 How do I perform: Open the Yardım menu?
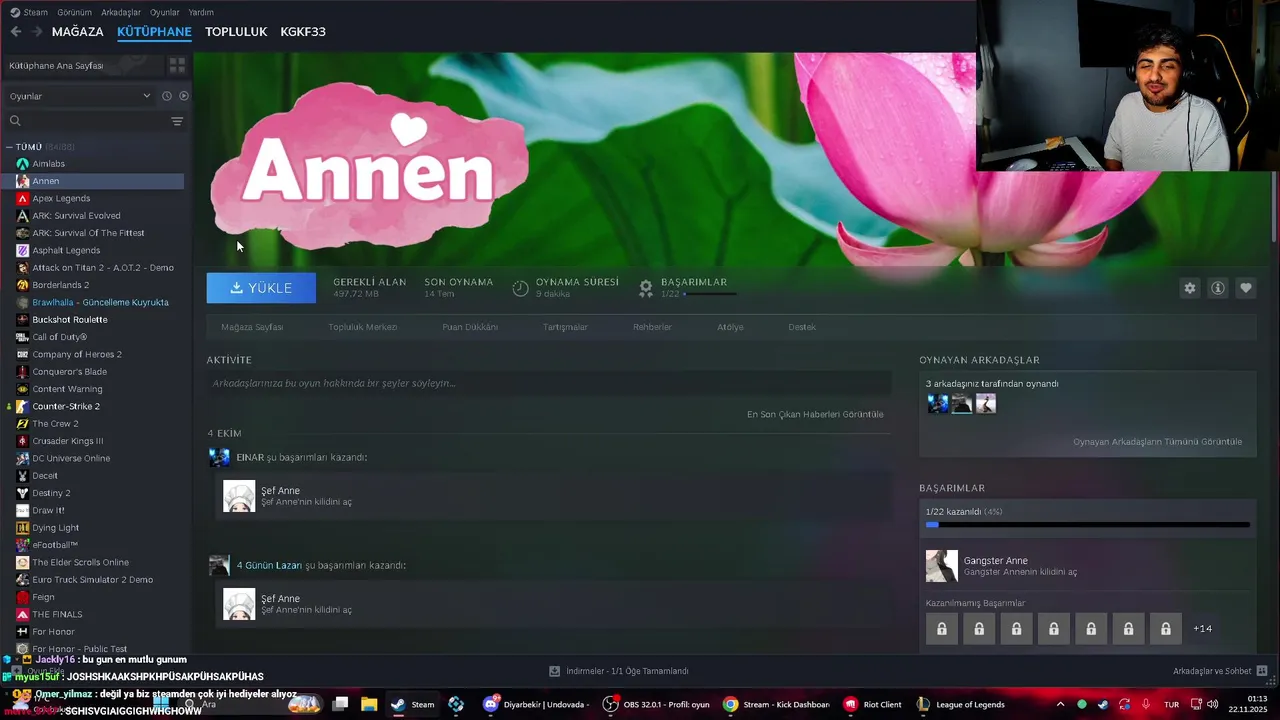201,12
